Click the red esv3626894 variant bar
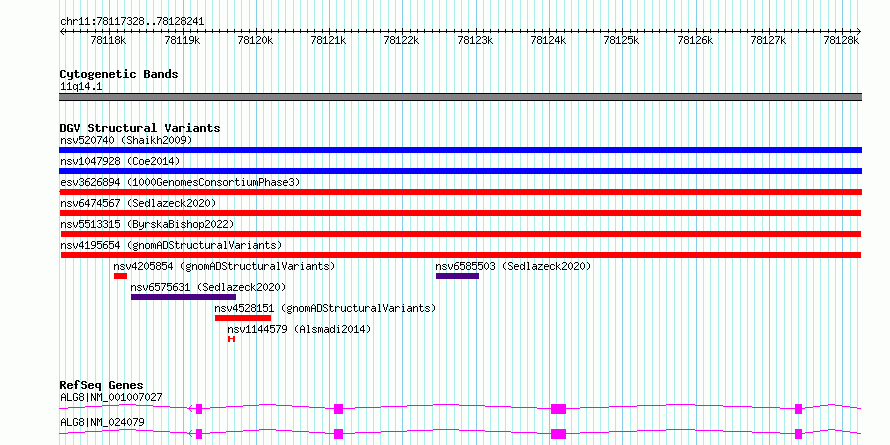Screen dimensions: 890x445 (460, 192)
